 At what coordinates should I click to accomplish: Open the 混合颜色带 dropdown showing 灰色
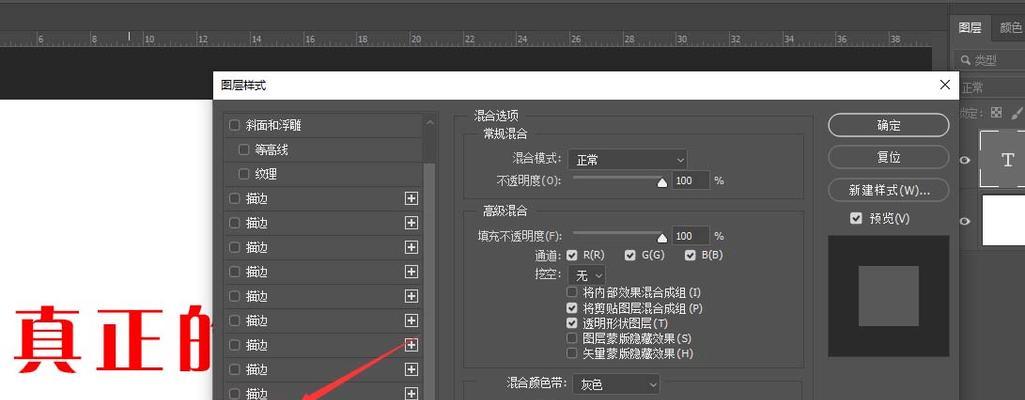pyautogui.click(x=616, y=384)
